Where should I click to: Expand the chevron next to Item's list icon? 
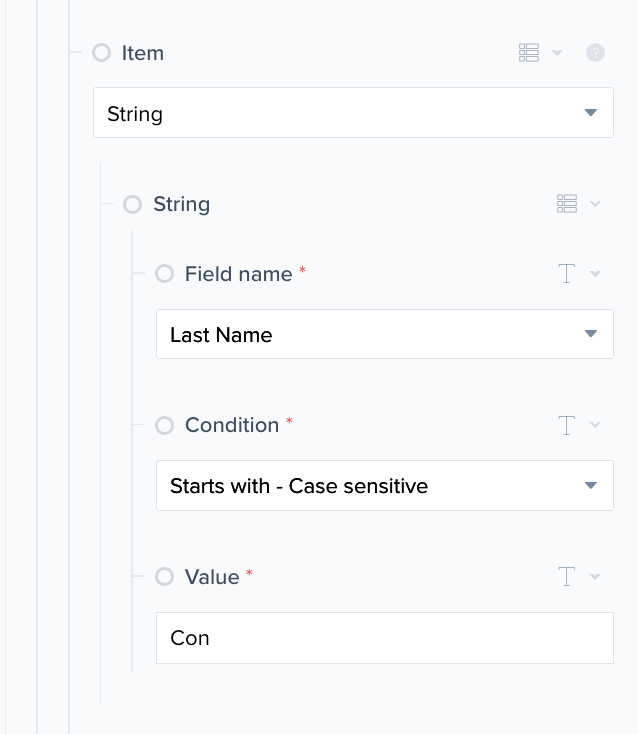tap(557, 53)
